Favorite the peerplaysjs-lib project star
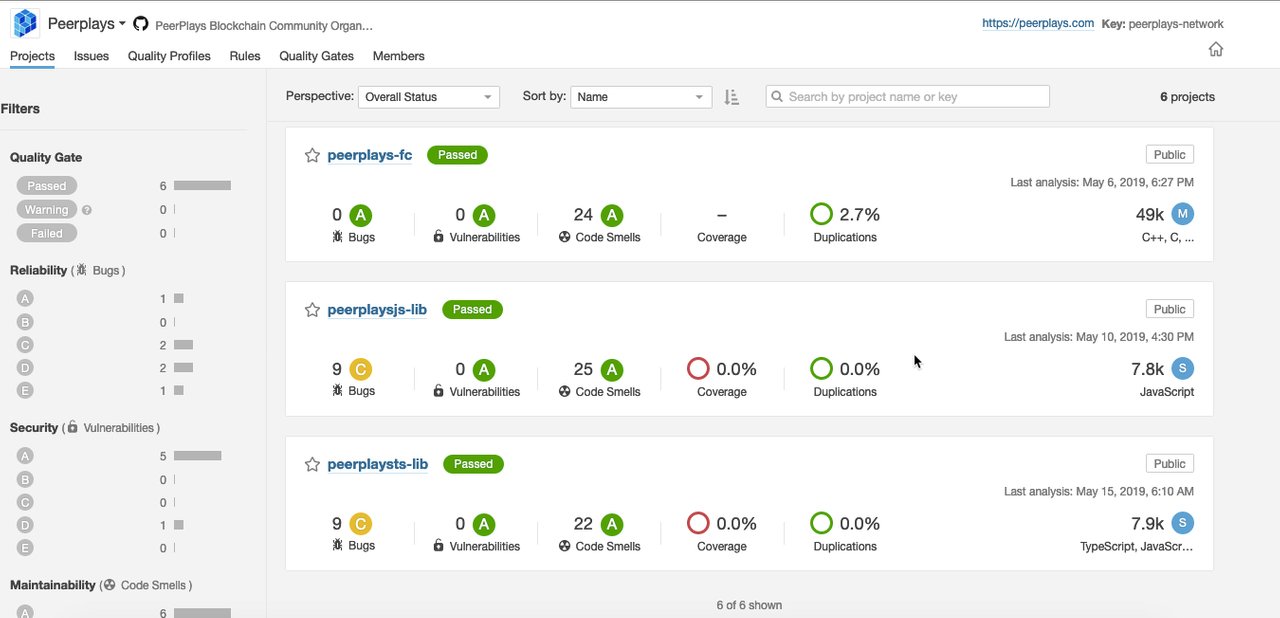Viewport: 1280px width, 618px height. (x=312, y=310)
